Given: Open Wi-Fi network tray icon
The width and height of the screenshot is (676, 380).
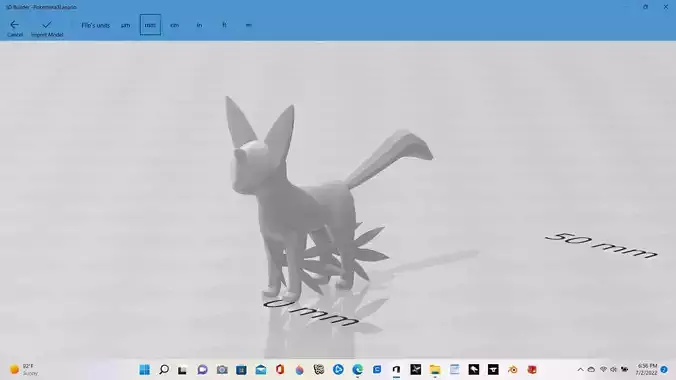Looking at the screenshot, I should [603, 370].
